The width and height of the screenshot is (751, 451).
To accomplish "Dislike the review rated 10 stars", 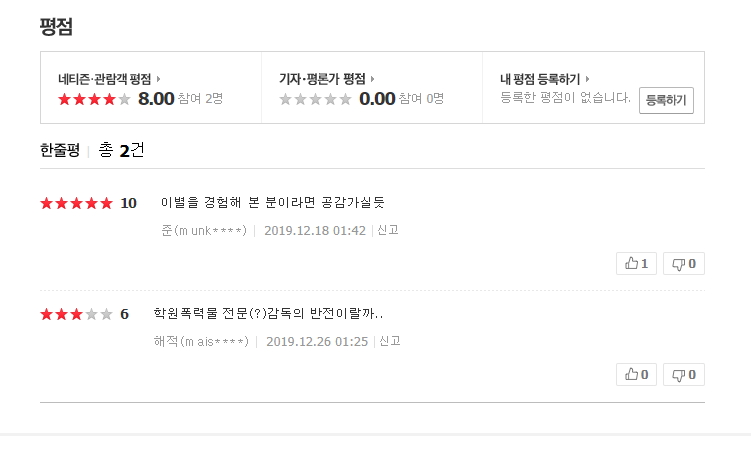I will tap(683, 263).
